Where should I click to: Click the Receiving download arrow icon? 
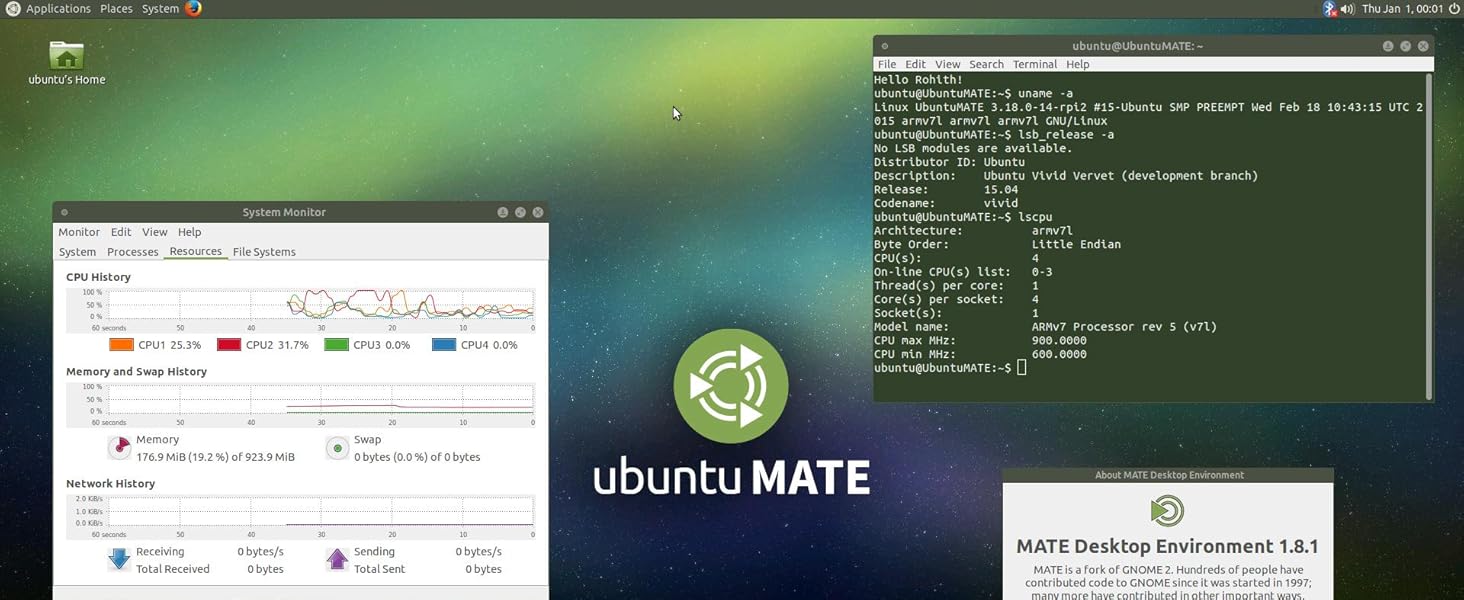117,559
